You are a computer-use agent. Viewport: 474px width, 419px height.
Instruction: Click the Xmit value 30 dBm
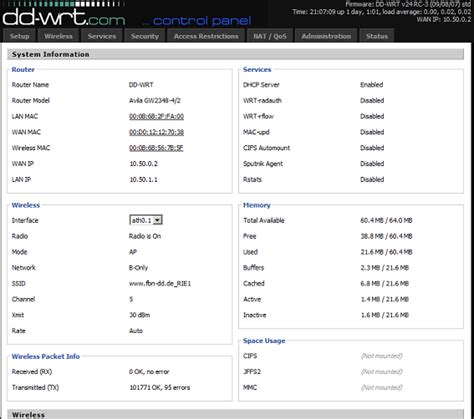coord(140,315)
